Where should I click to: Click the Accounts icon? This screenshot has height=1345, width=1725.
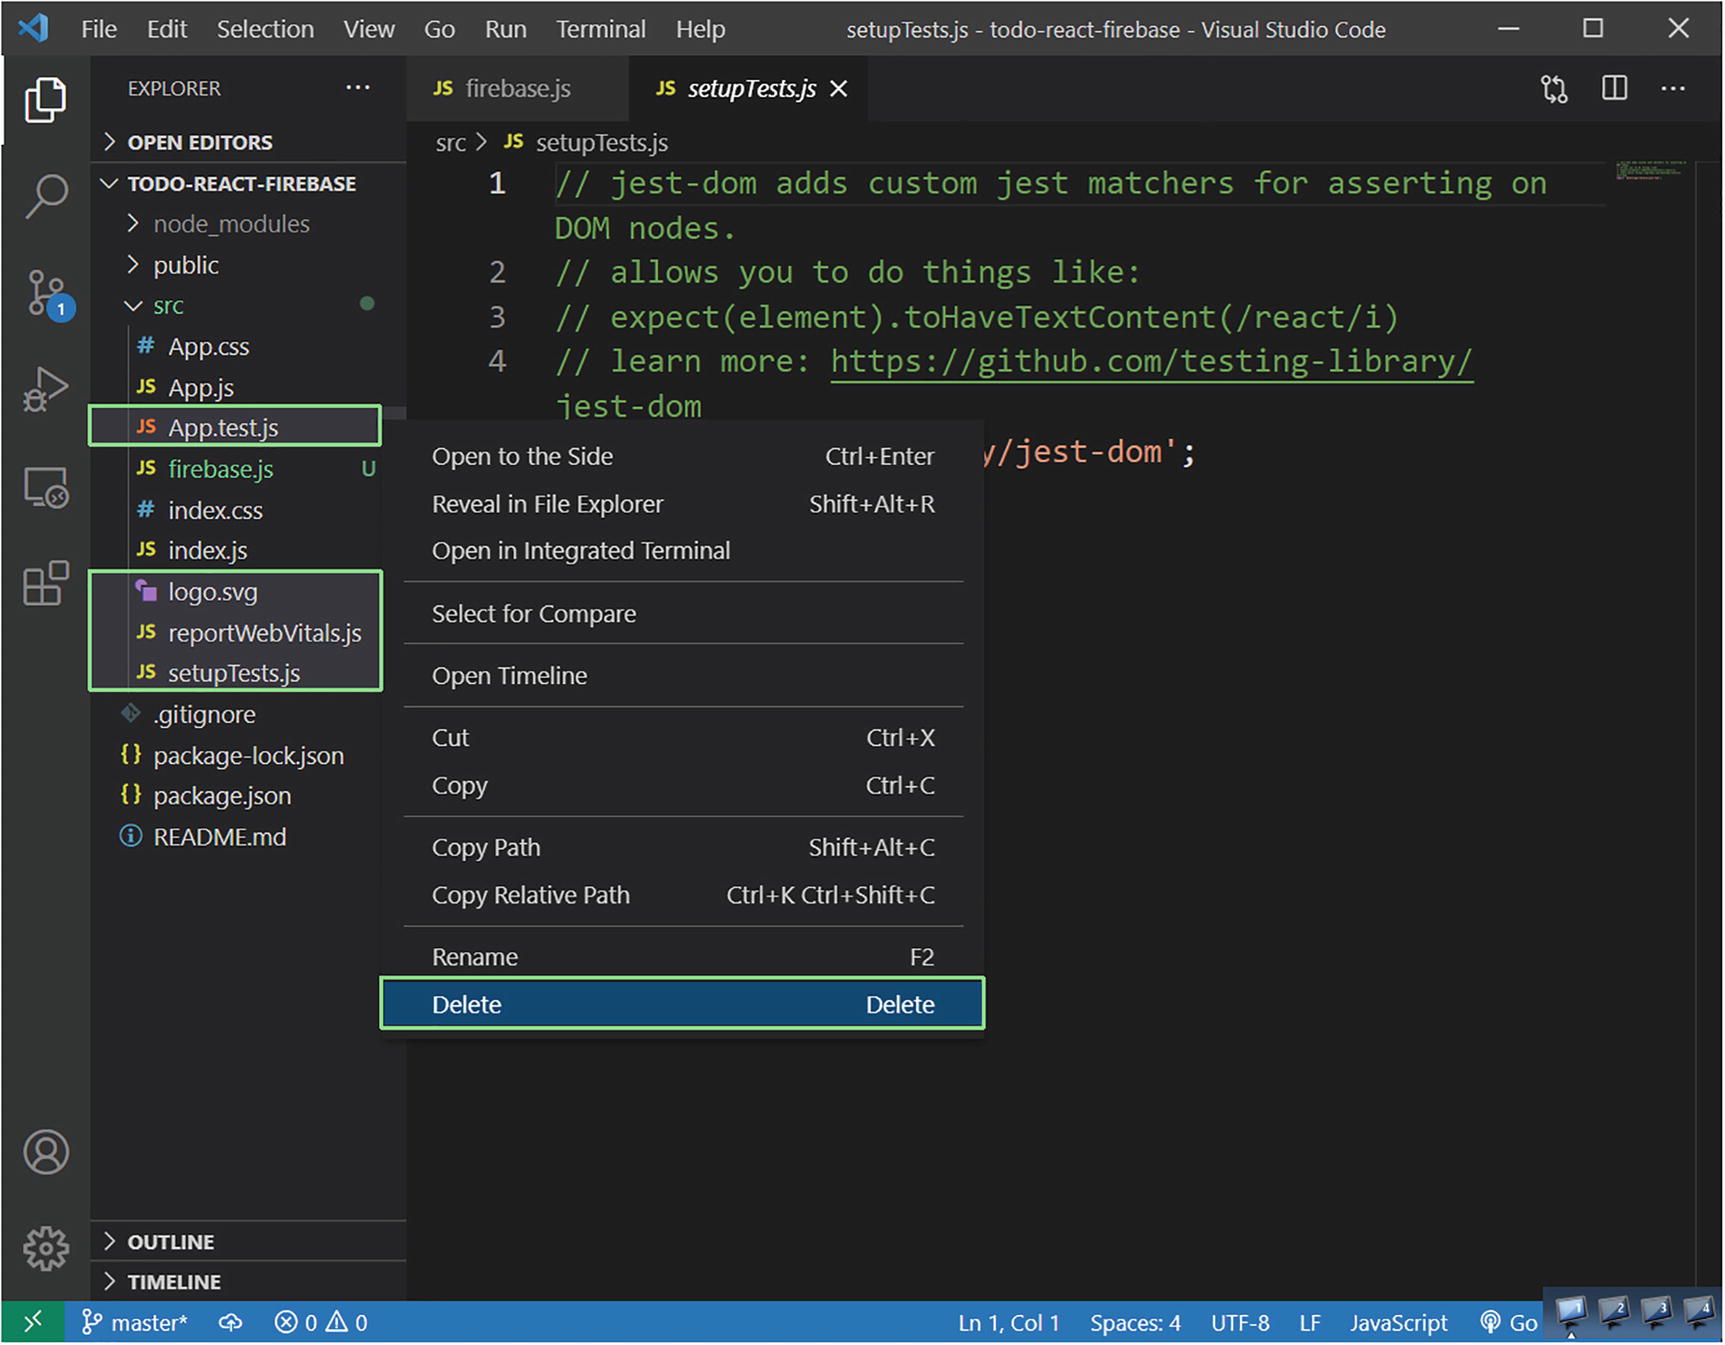point(46,1152)
